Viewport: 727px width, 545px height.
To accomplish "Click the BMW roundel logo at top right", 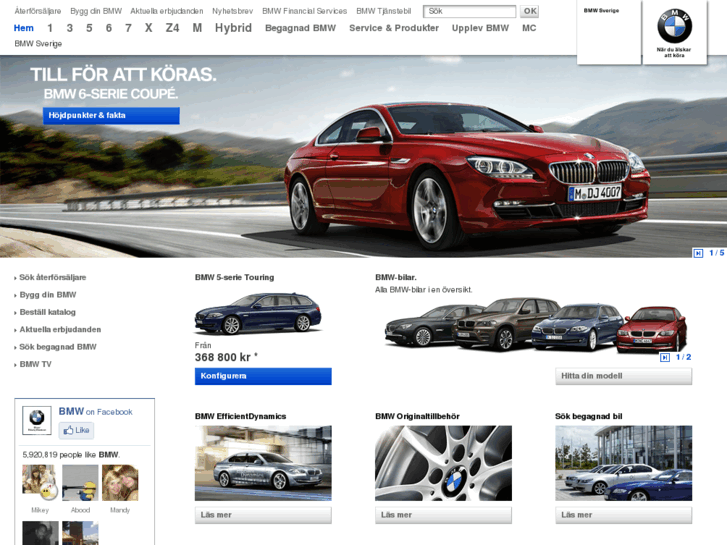I will 674,26.
